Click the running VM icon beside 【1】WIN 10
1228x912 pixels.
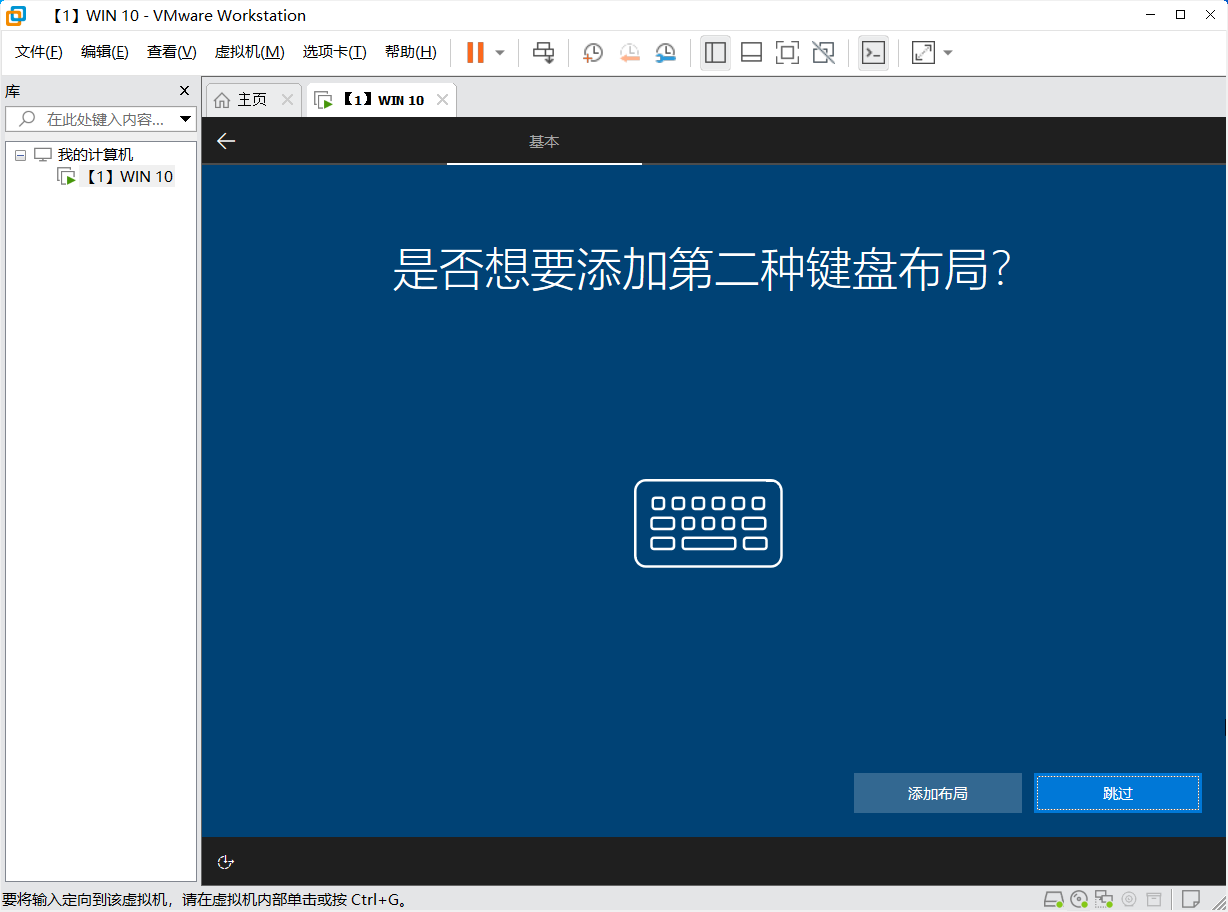pyautogui.click(x=67, y=177)
